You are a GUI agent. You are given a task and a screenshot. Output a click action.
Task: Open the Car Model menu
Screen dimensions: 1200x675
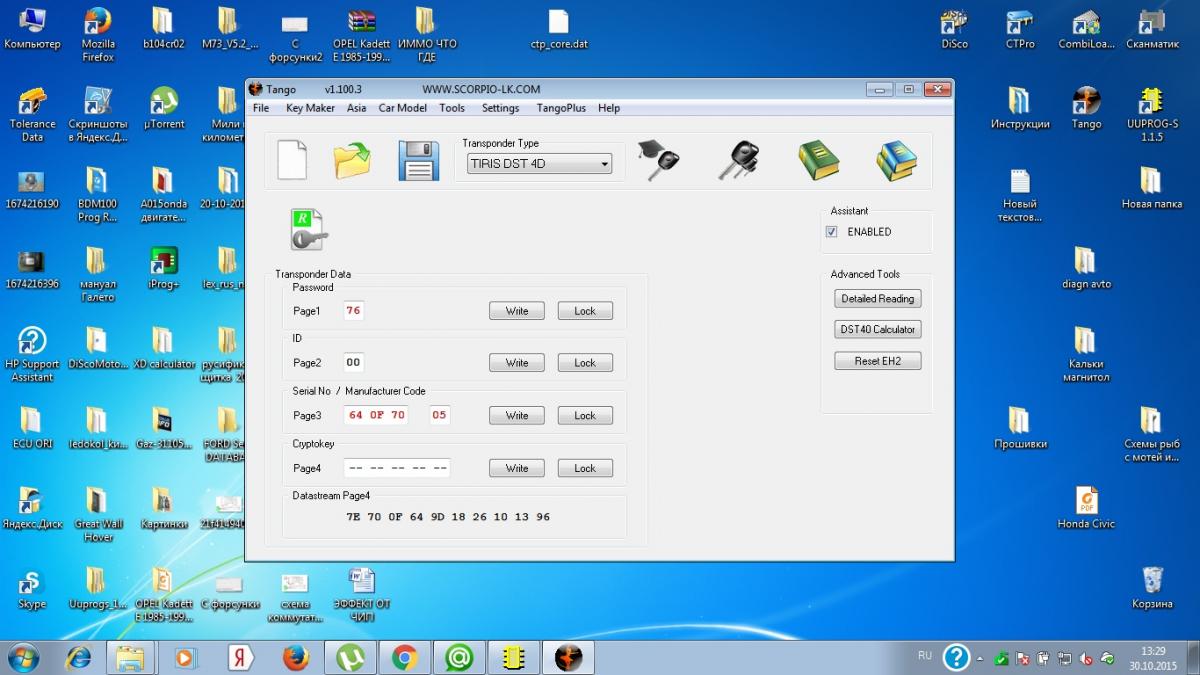click(x=402, y=108)
